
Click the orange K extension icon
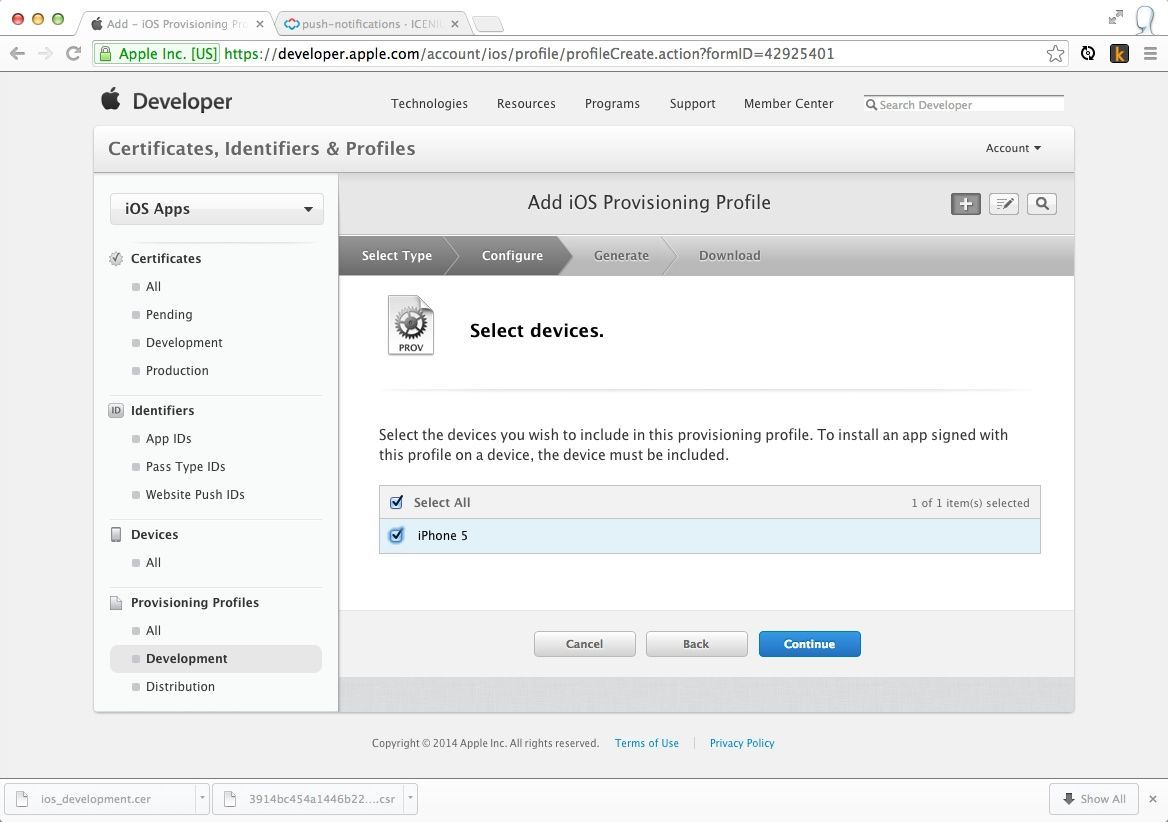click(1119, 54)
